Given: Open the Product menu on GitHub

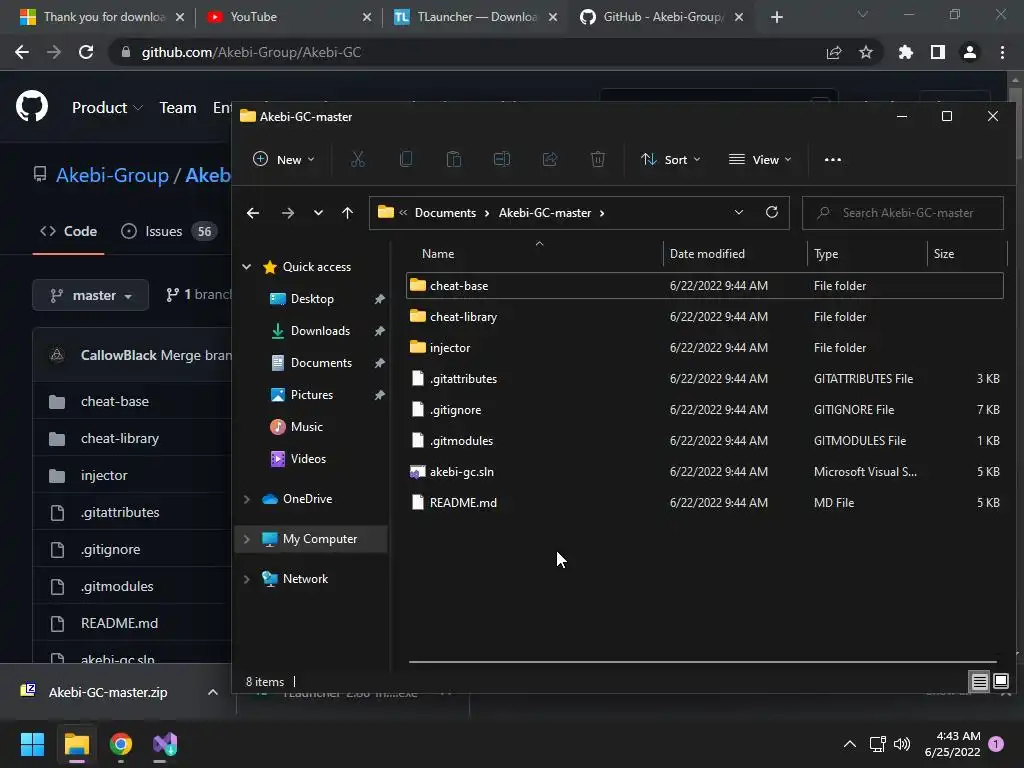Looking at the screenshot, I should [107, 108].
